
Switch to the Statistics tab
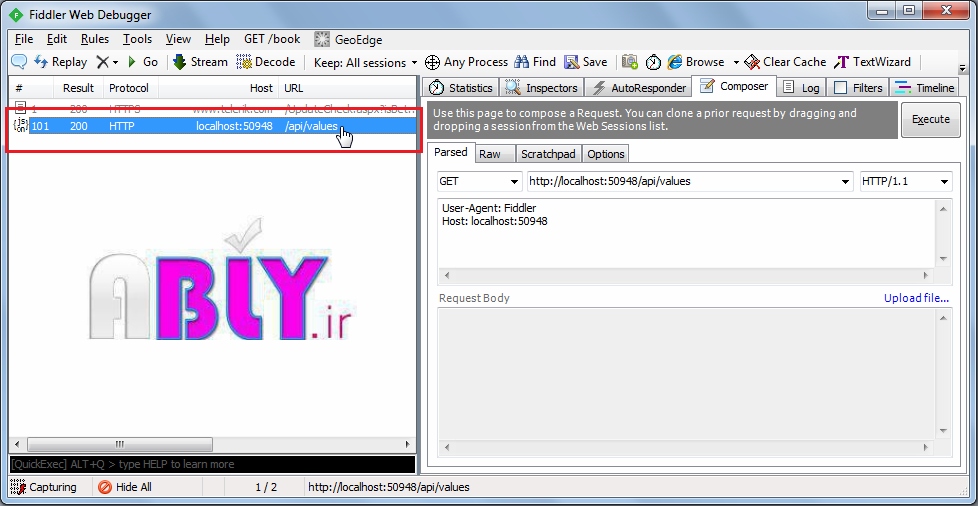tap(460, 87)
